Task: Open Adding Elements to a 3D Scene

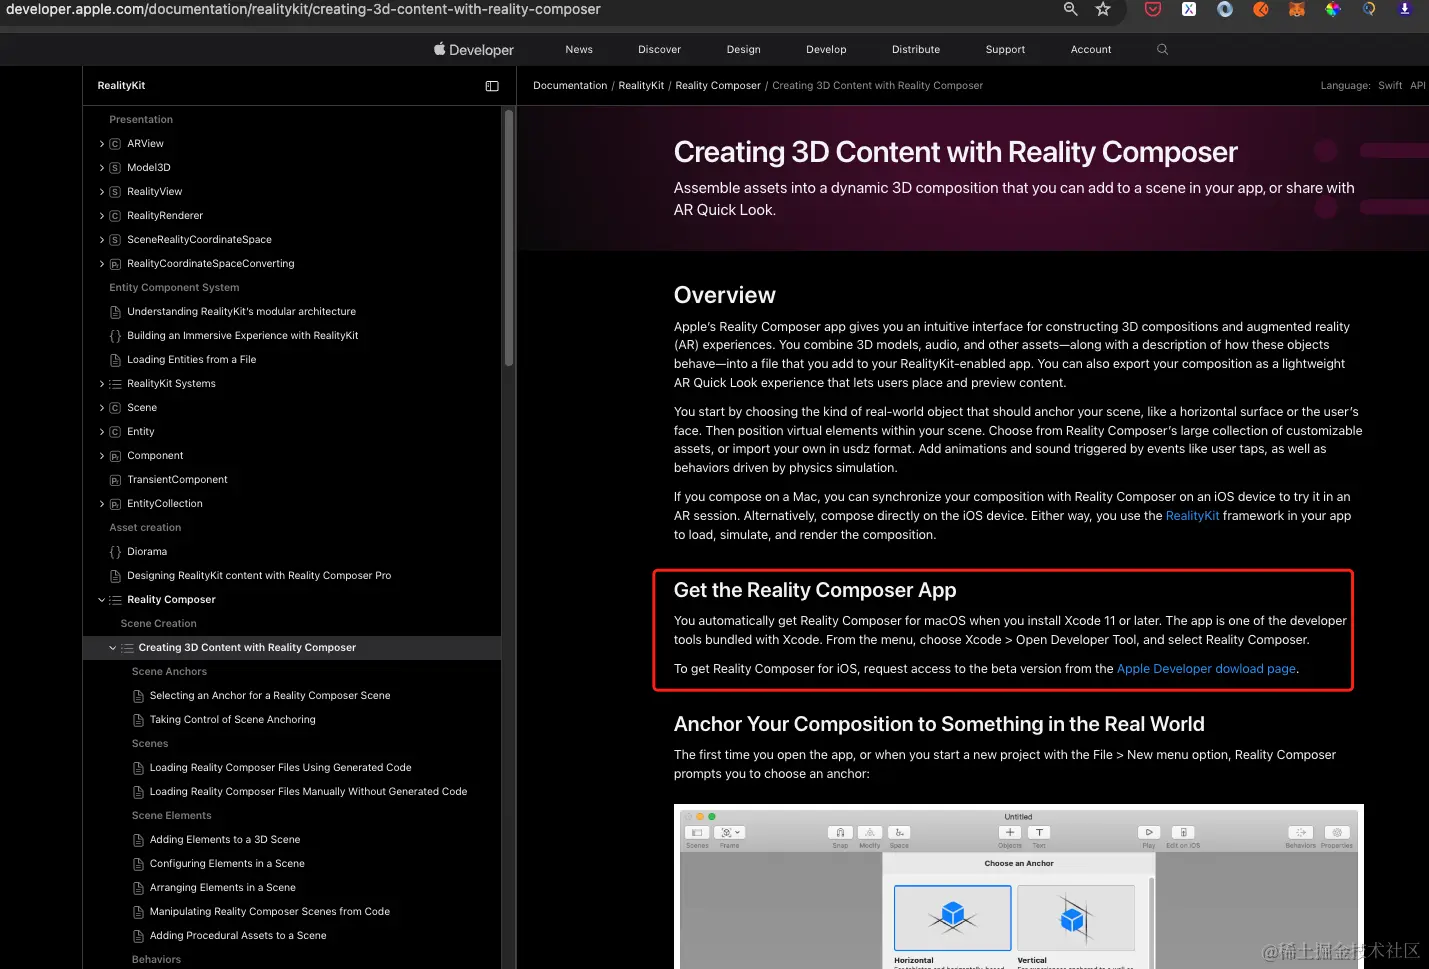Action: click(225, 840)
